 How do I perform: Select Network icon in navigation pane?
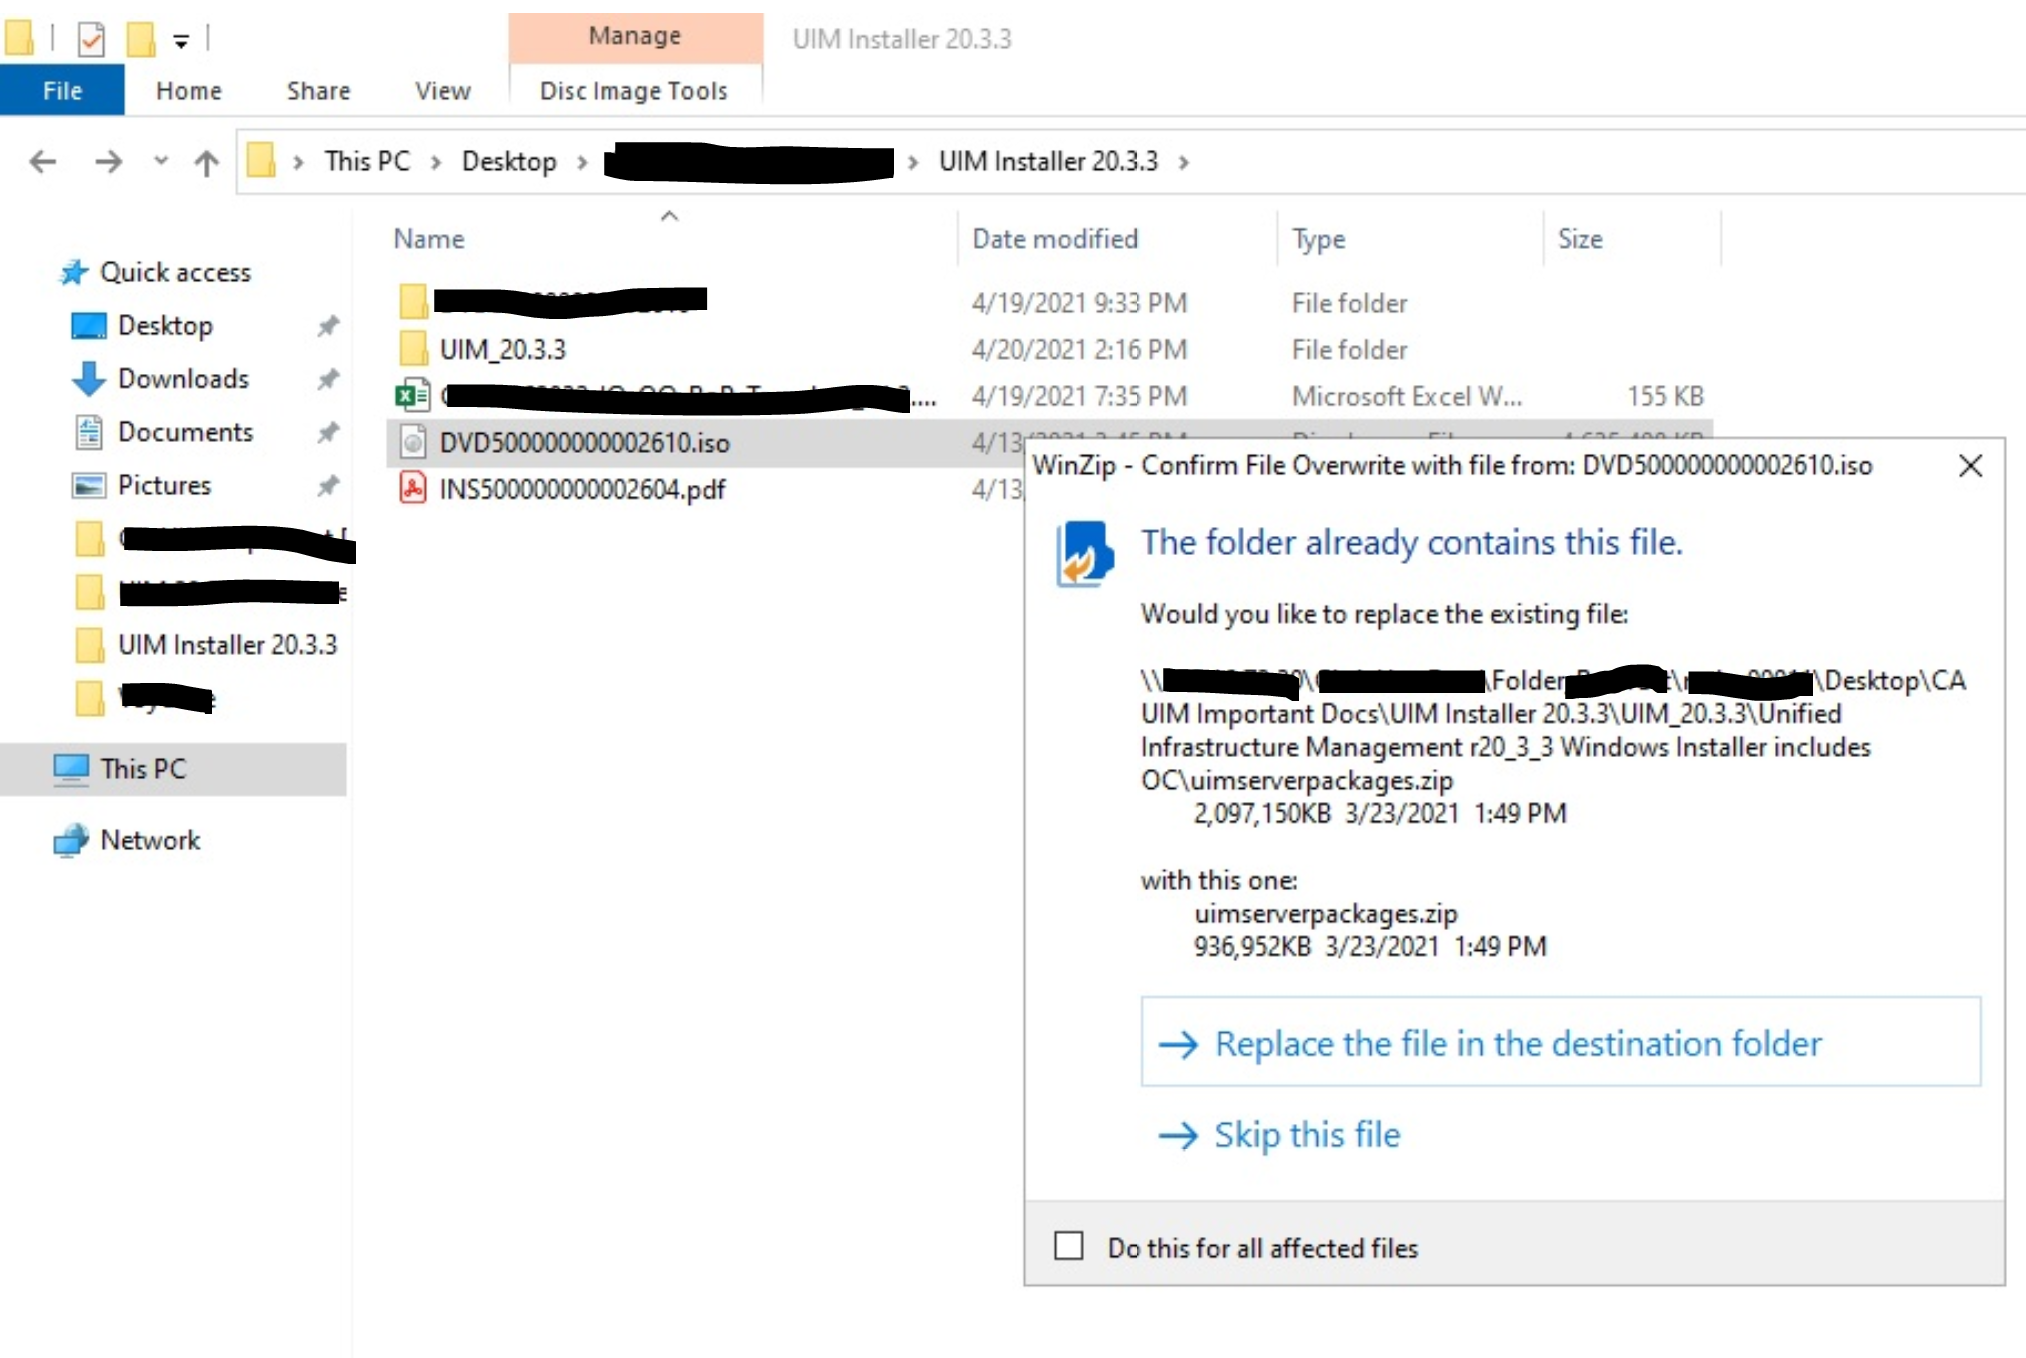tap(70, 840)
